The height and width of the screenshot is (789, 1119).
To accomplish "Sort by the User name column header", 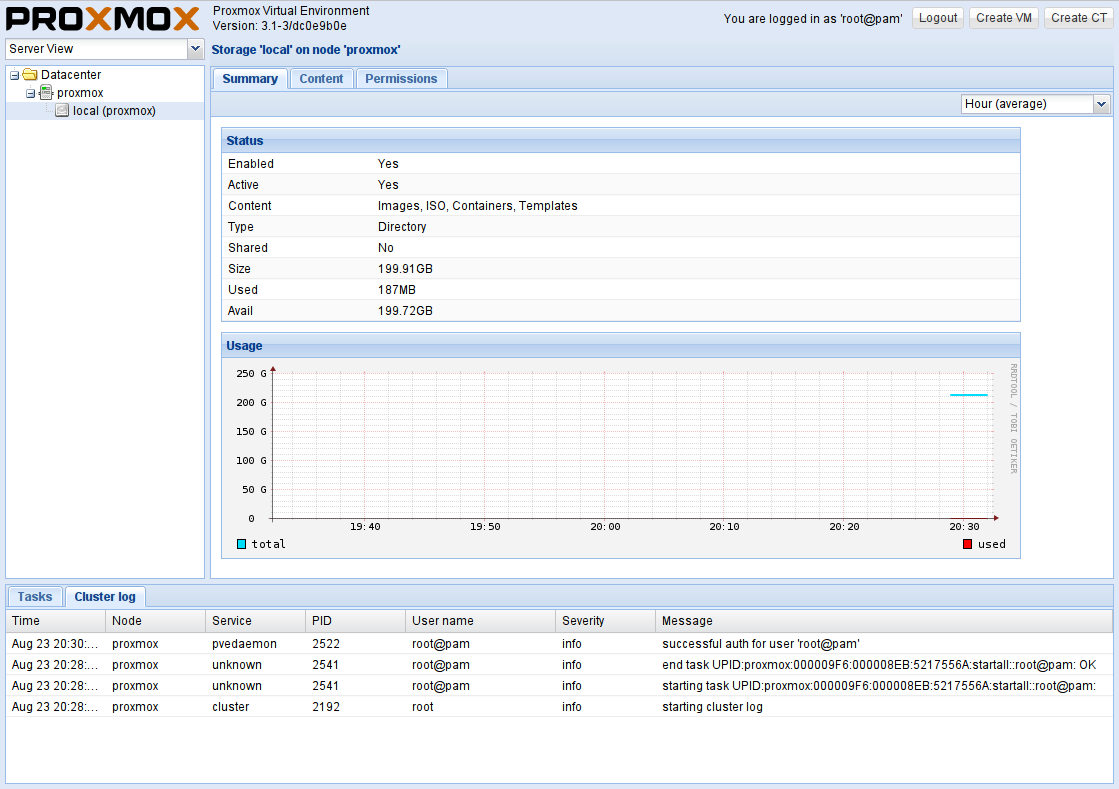I will click(481, 621).
